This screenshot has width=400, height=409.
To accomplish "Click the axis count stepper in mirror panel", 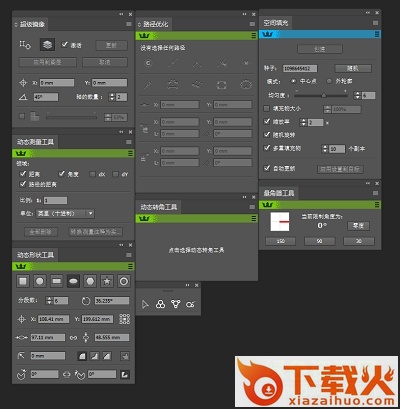I will [x=112, y=97].
